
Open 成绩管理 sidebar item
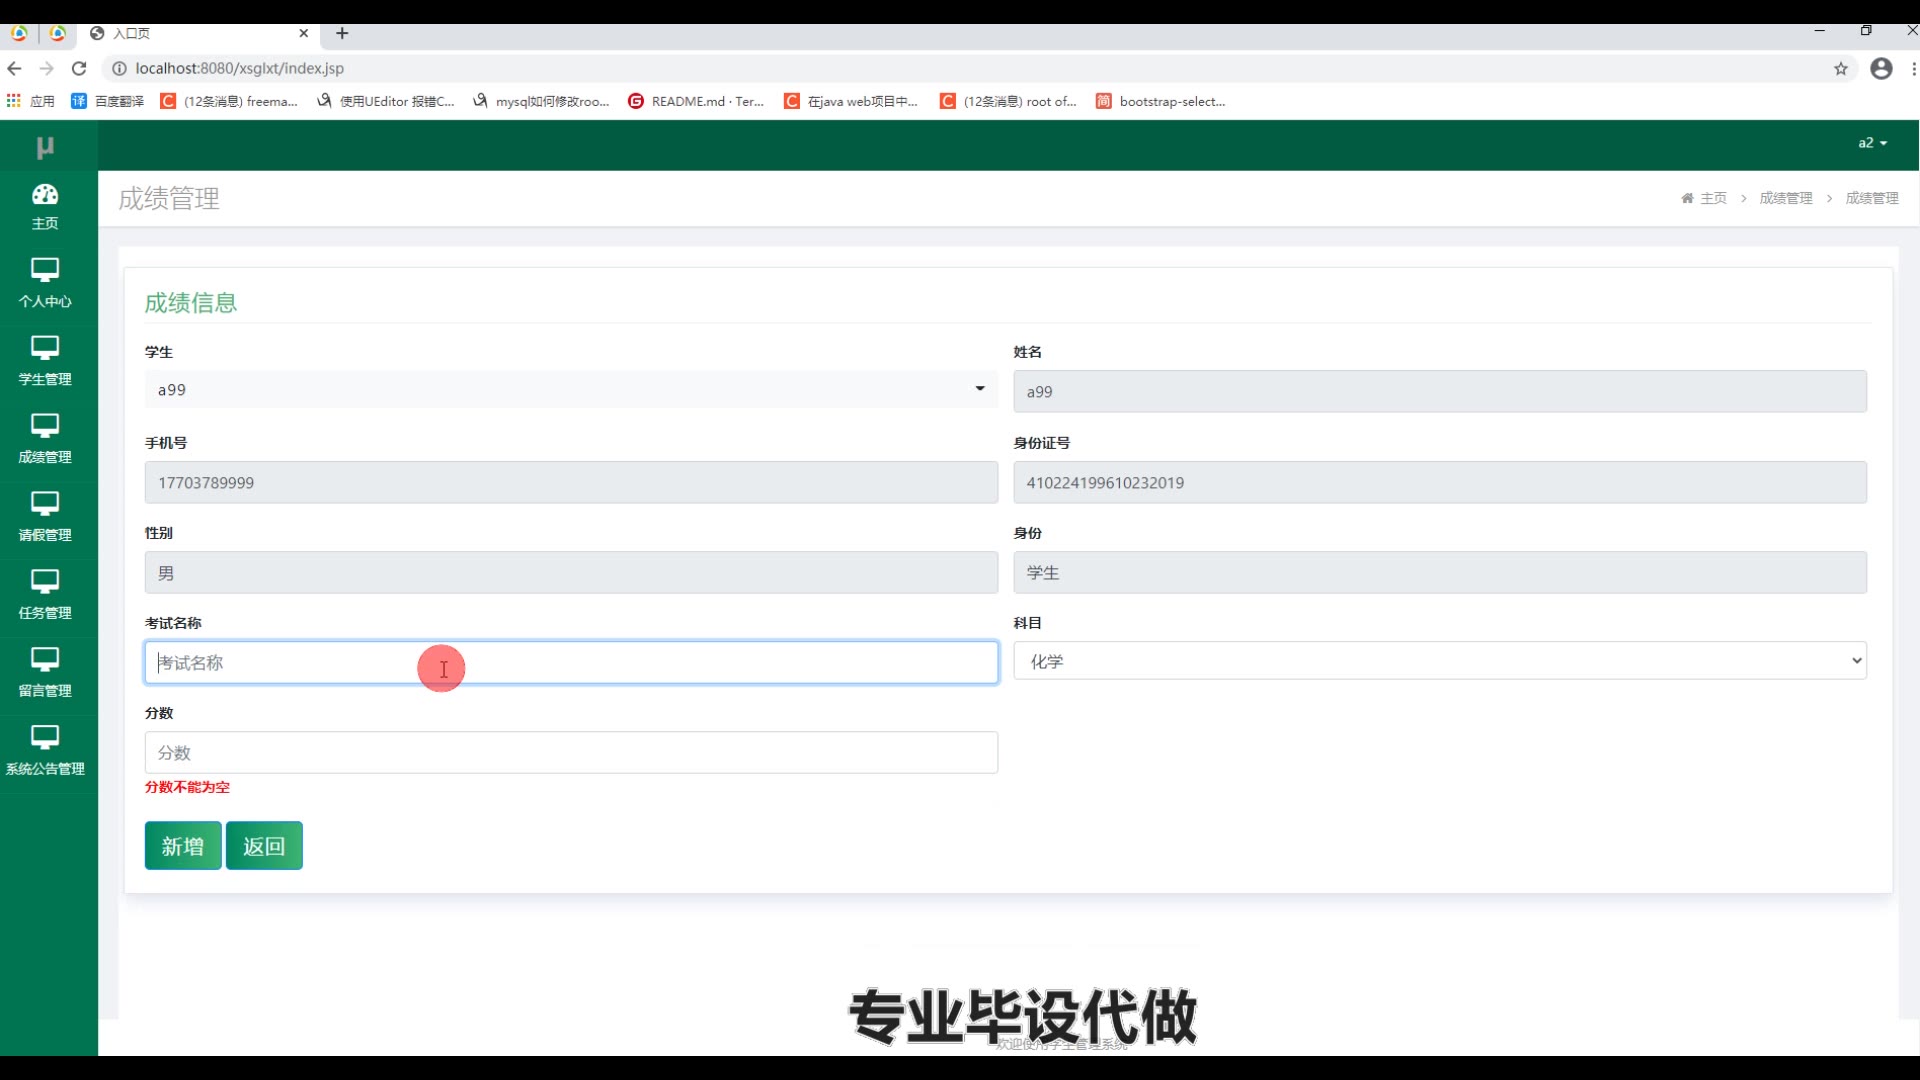click(45, 440)
